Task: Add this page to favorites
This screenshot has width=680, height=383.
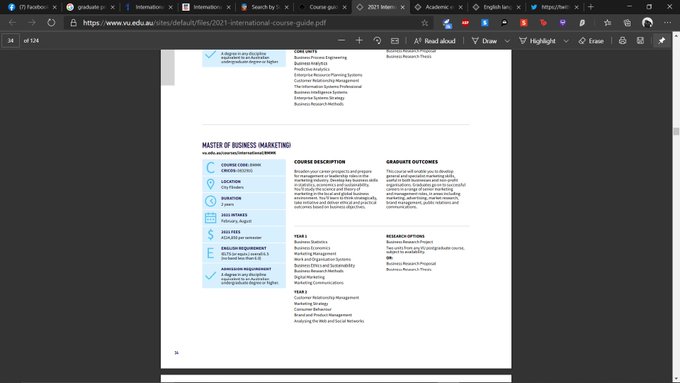Action: pos(425,23)
